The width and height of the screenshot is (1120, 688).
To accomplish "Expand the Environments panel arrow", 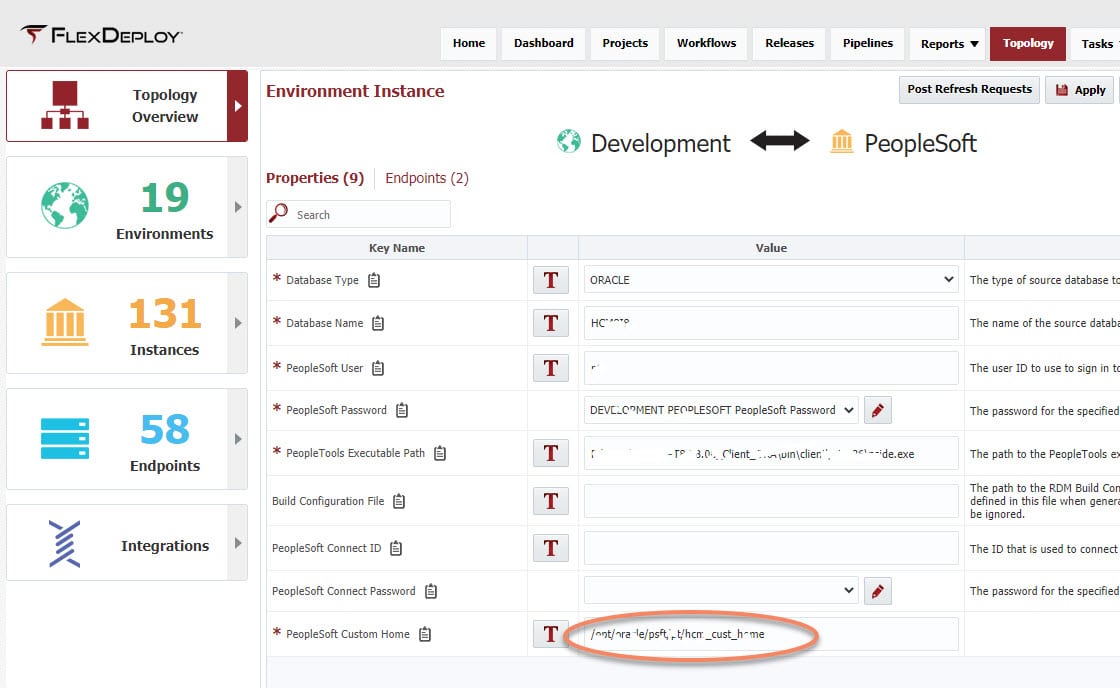I will [x=238, y=207].
